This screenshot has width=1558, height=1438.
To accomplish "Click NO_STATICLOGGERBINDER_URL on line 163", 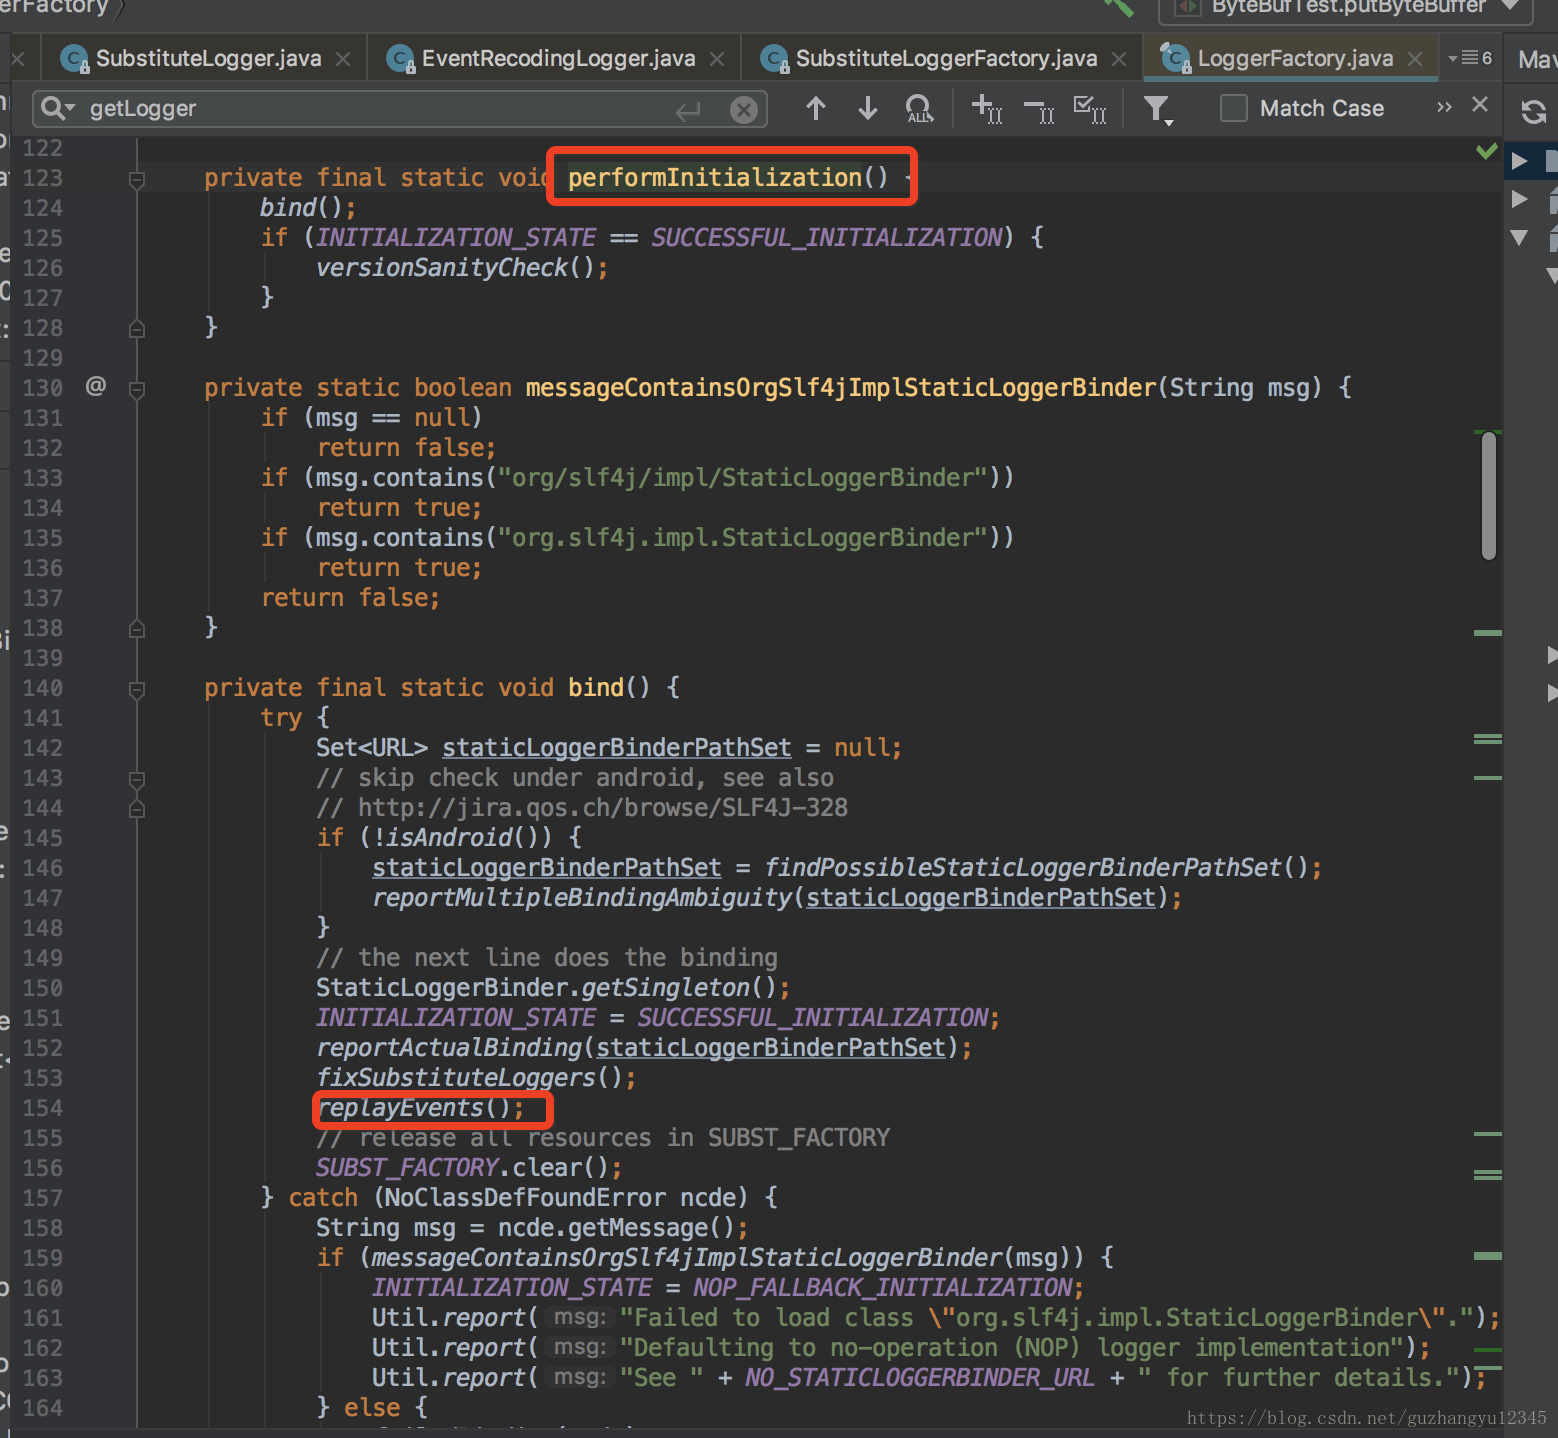I will (x=920, y=1377).
